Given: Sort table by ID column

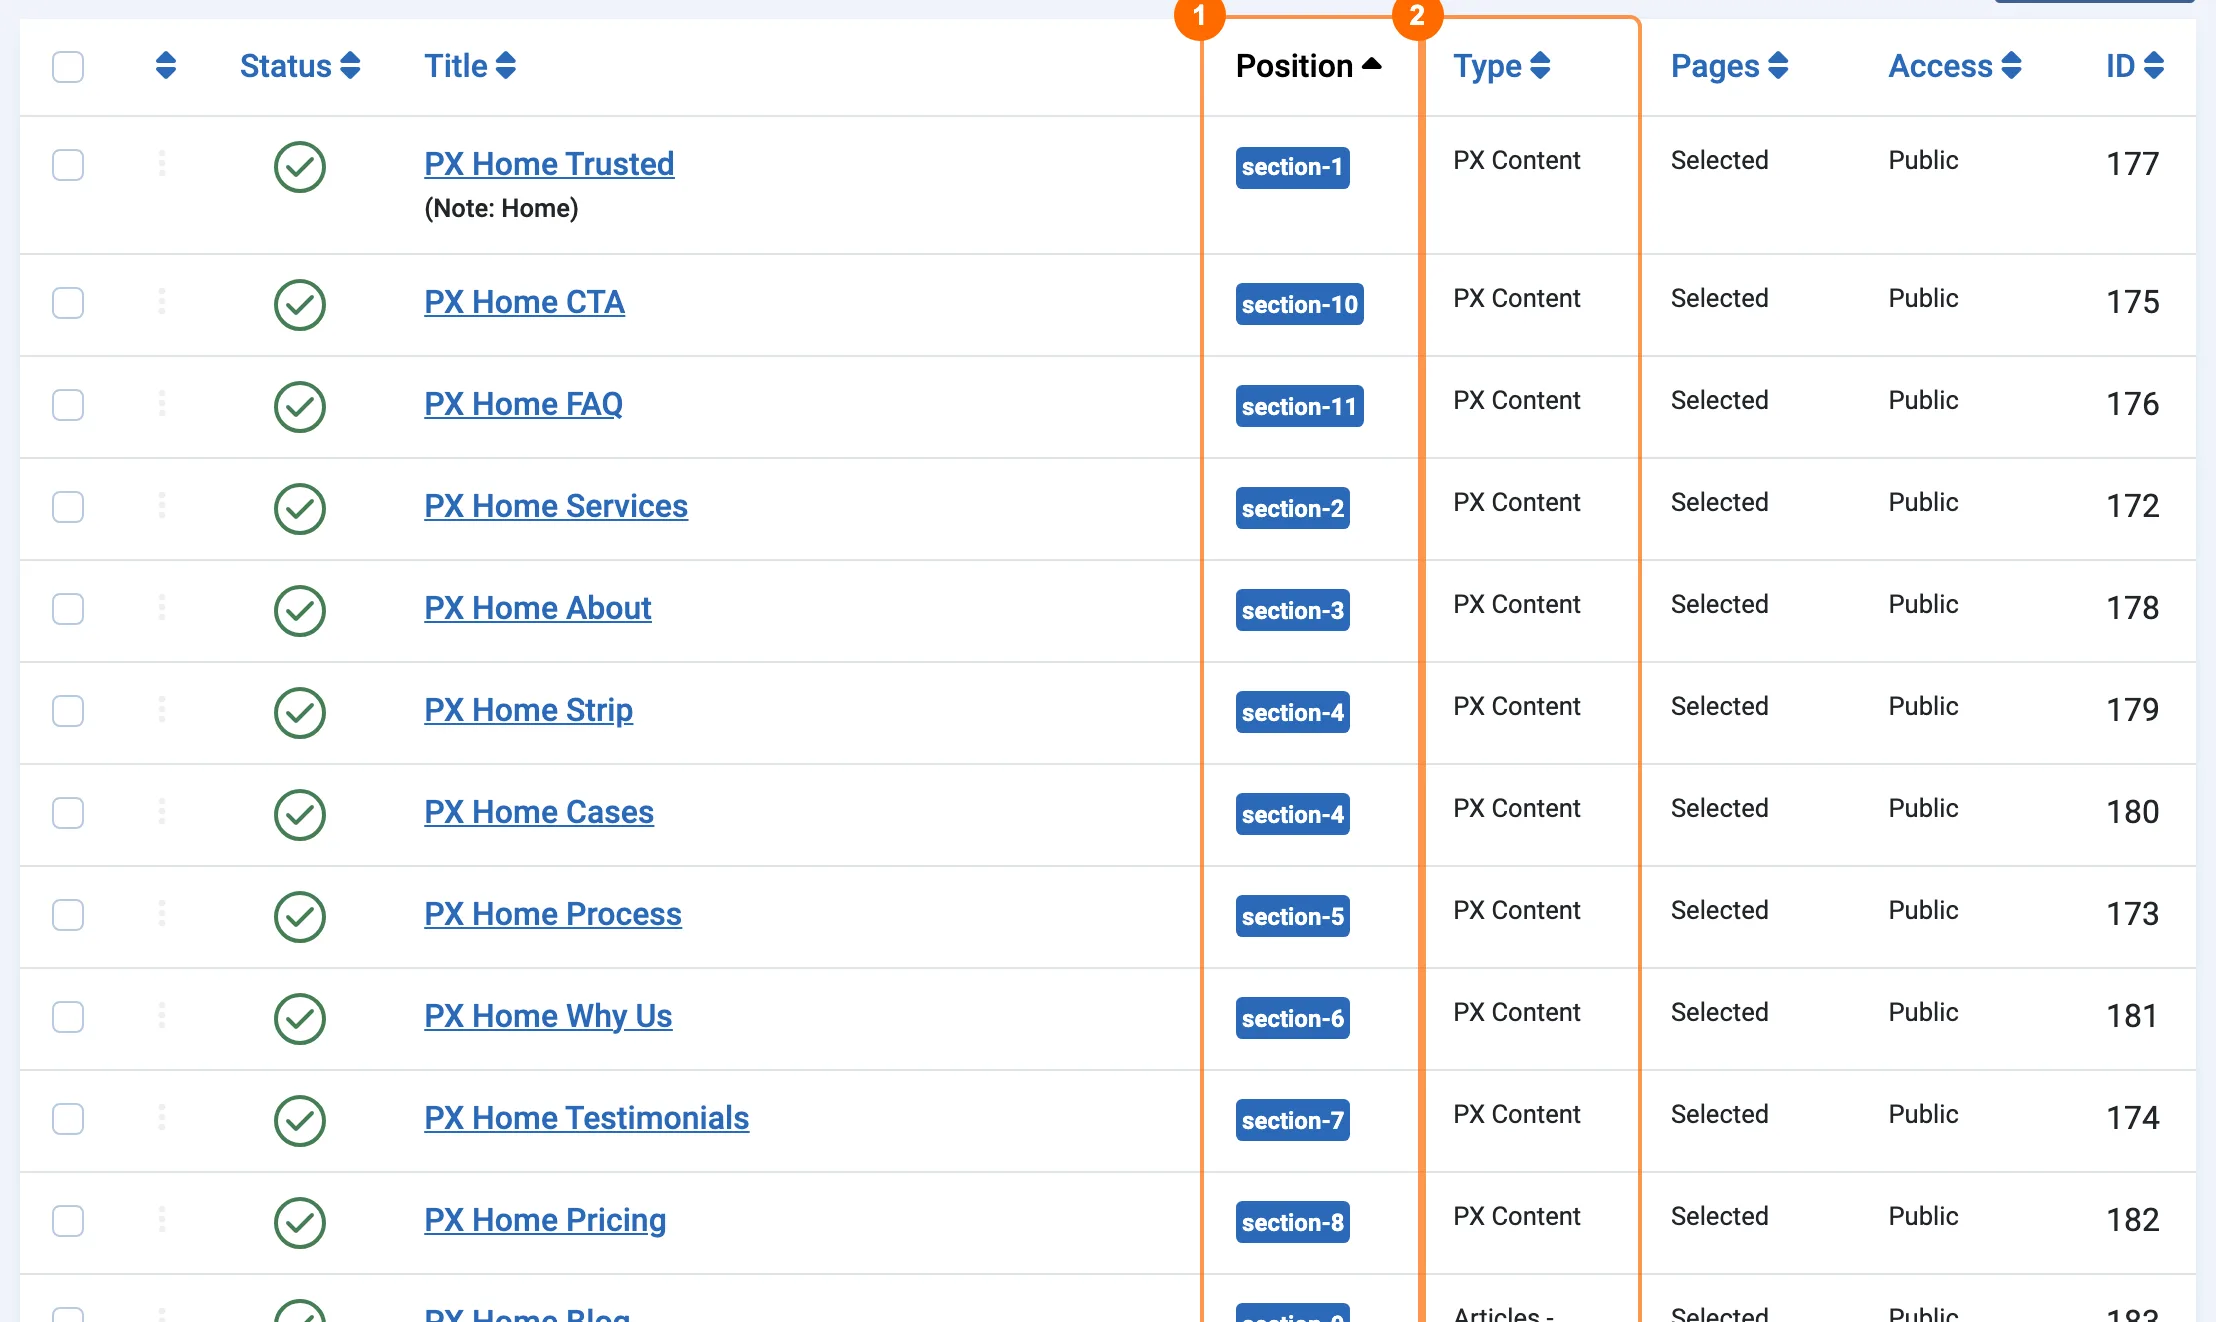Looking at the screenshot, I should click(2135, 66).
